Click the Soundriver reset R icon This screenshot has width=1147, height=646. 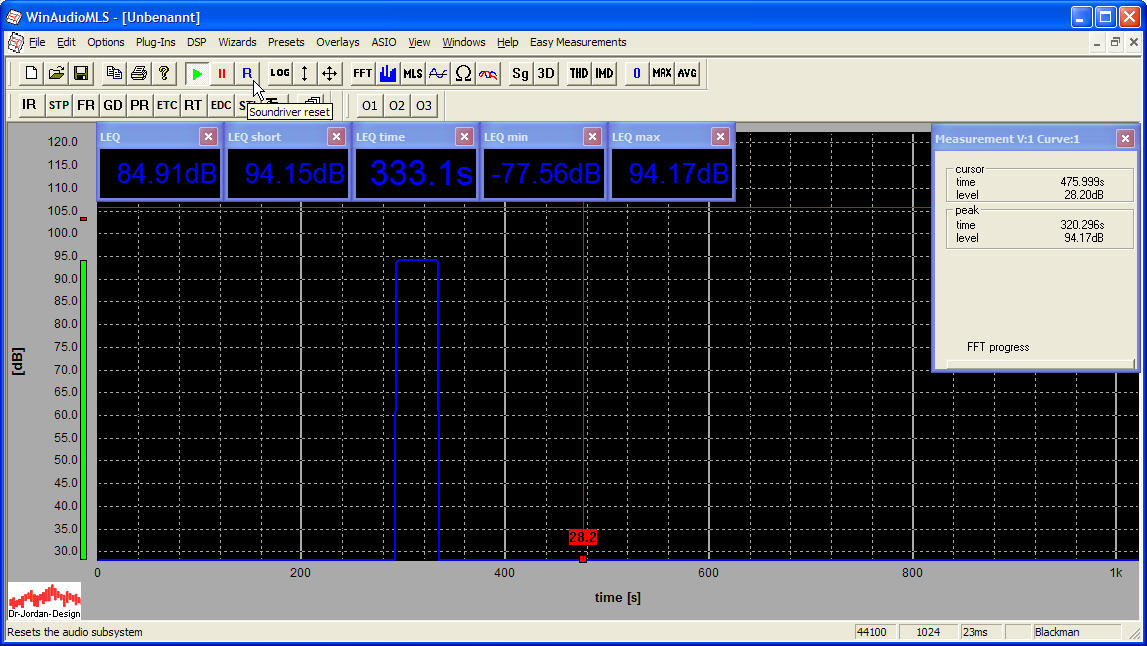point(247,73)
